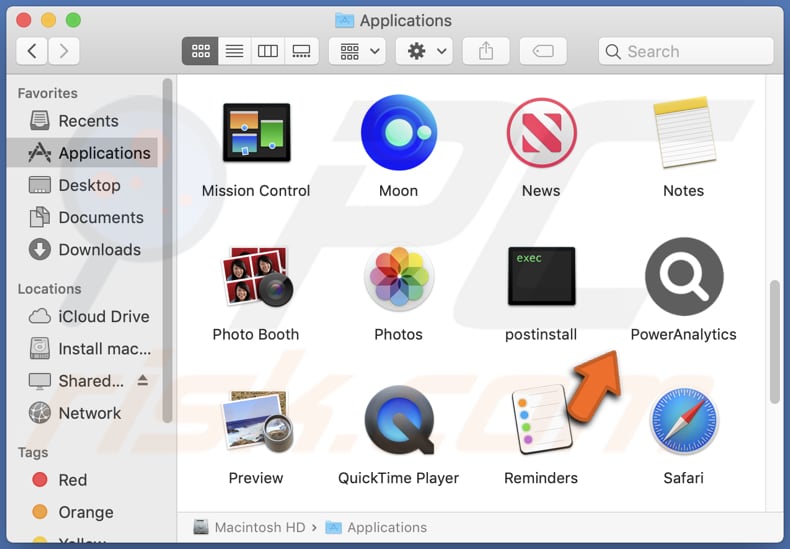Screen dimensions: 790x549
Task: Click the sidebar scrollbar
Action: point(167,250)
